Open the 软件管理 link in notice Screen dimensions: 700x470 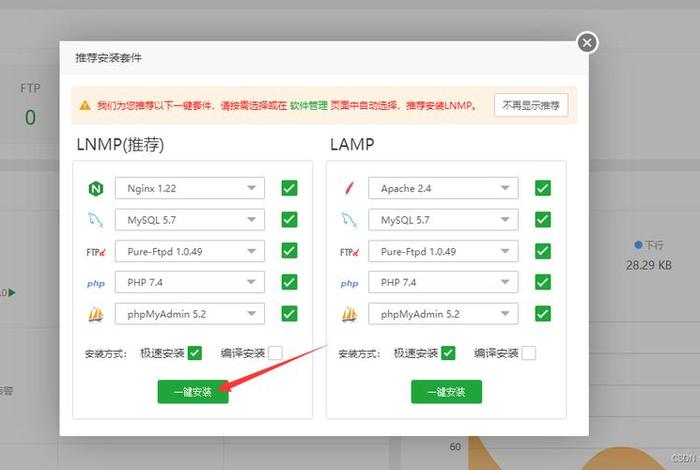click(309, 106)
